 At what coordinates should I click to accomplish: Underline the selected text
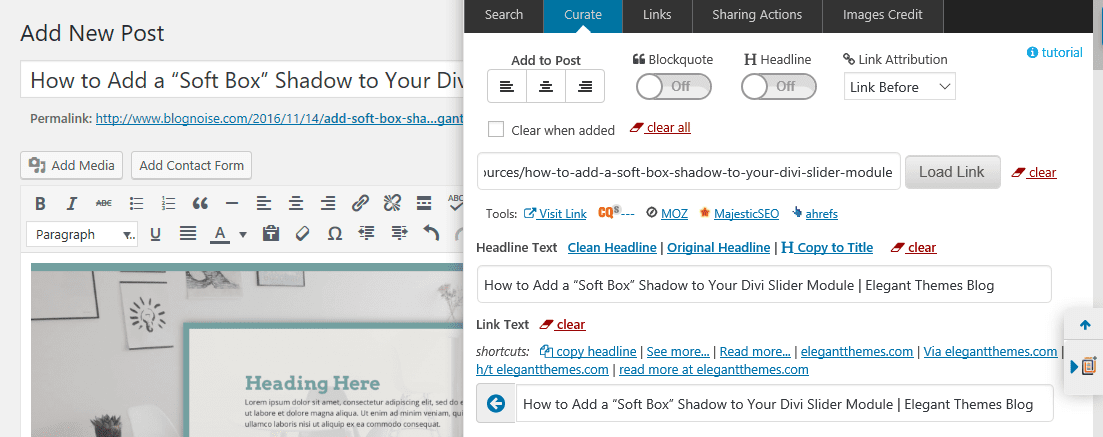click(155, 234)
